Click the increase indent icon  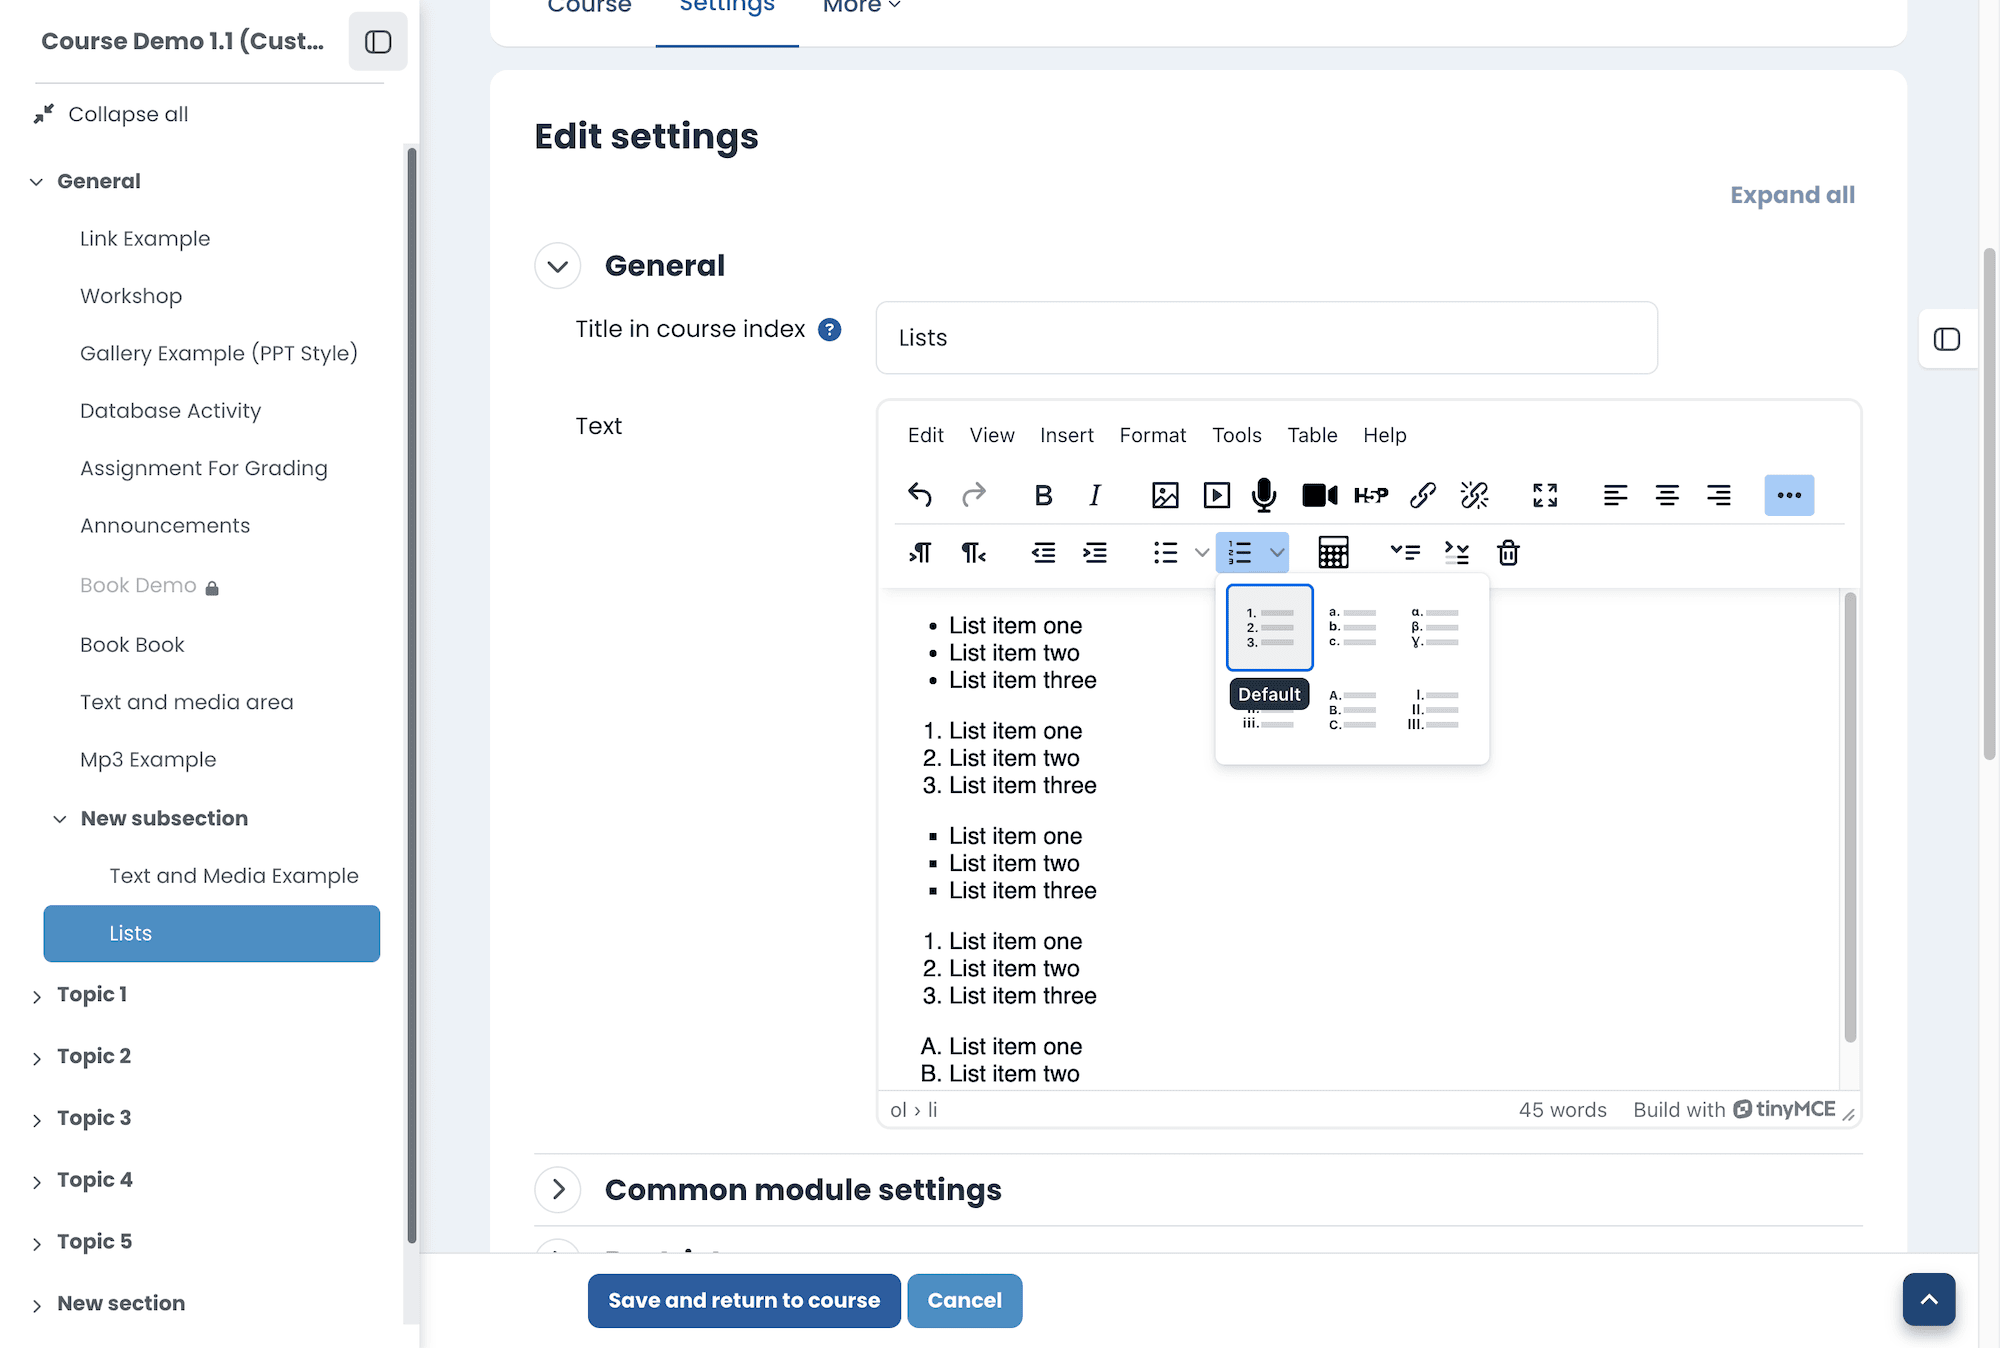pyautogui.click(x=1095, y=552)
